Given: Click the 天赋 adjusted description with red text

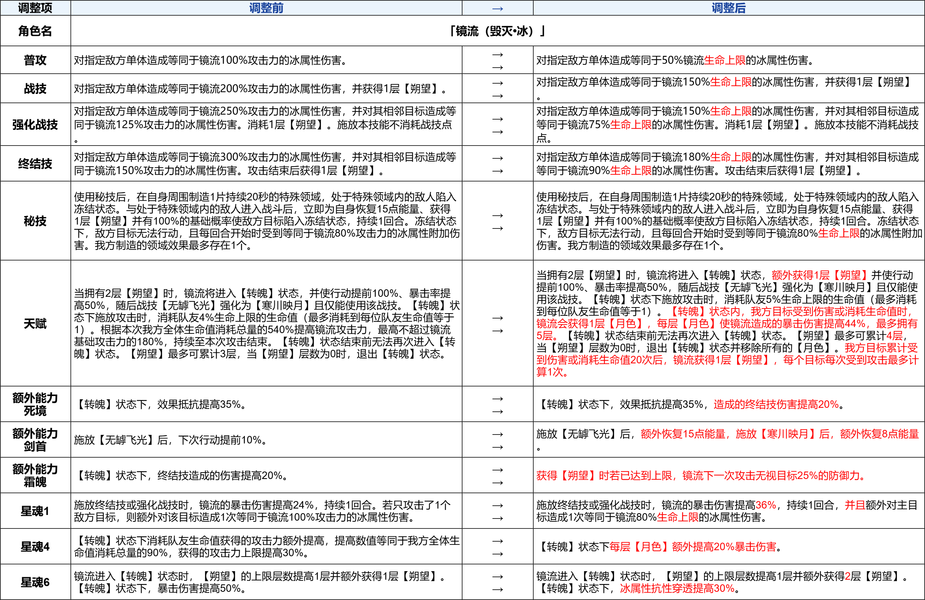Looking at the screenshot, I should click(x=727, y=323).
